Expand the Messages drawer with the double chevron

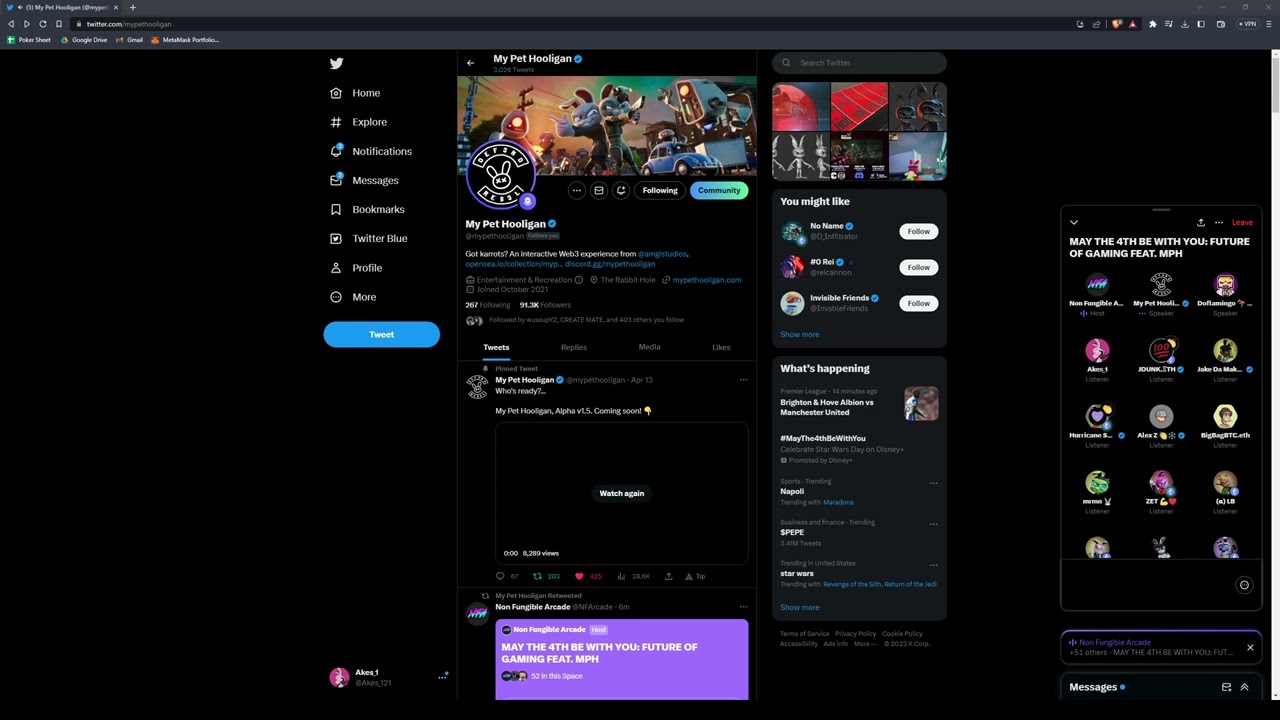click(x=1244, y=687)
